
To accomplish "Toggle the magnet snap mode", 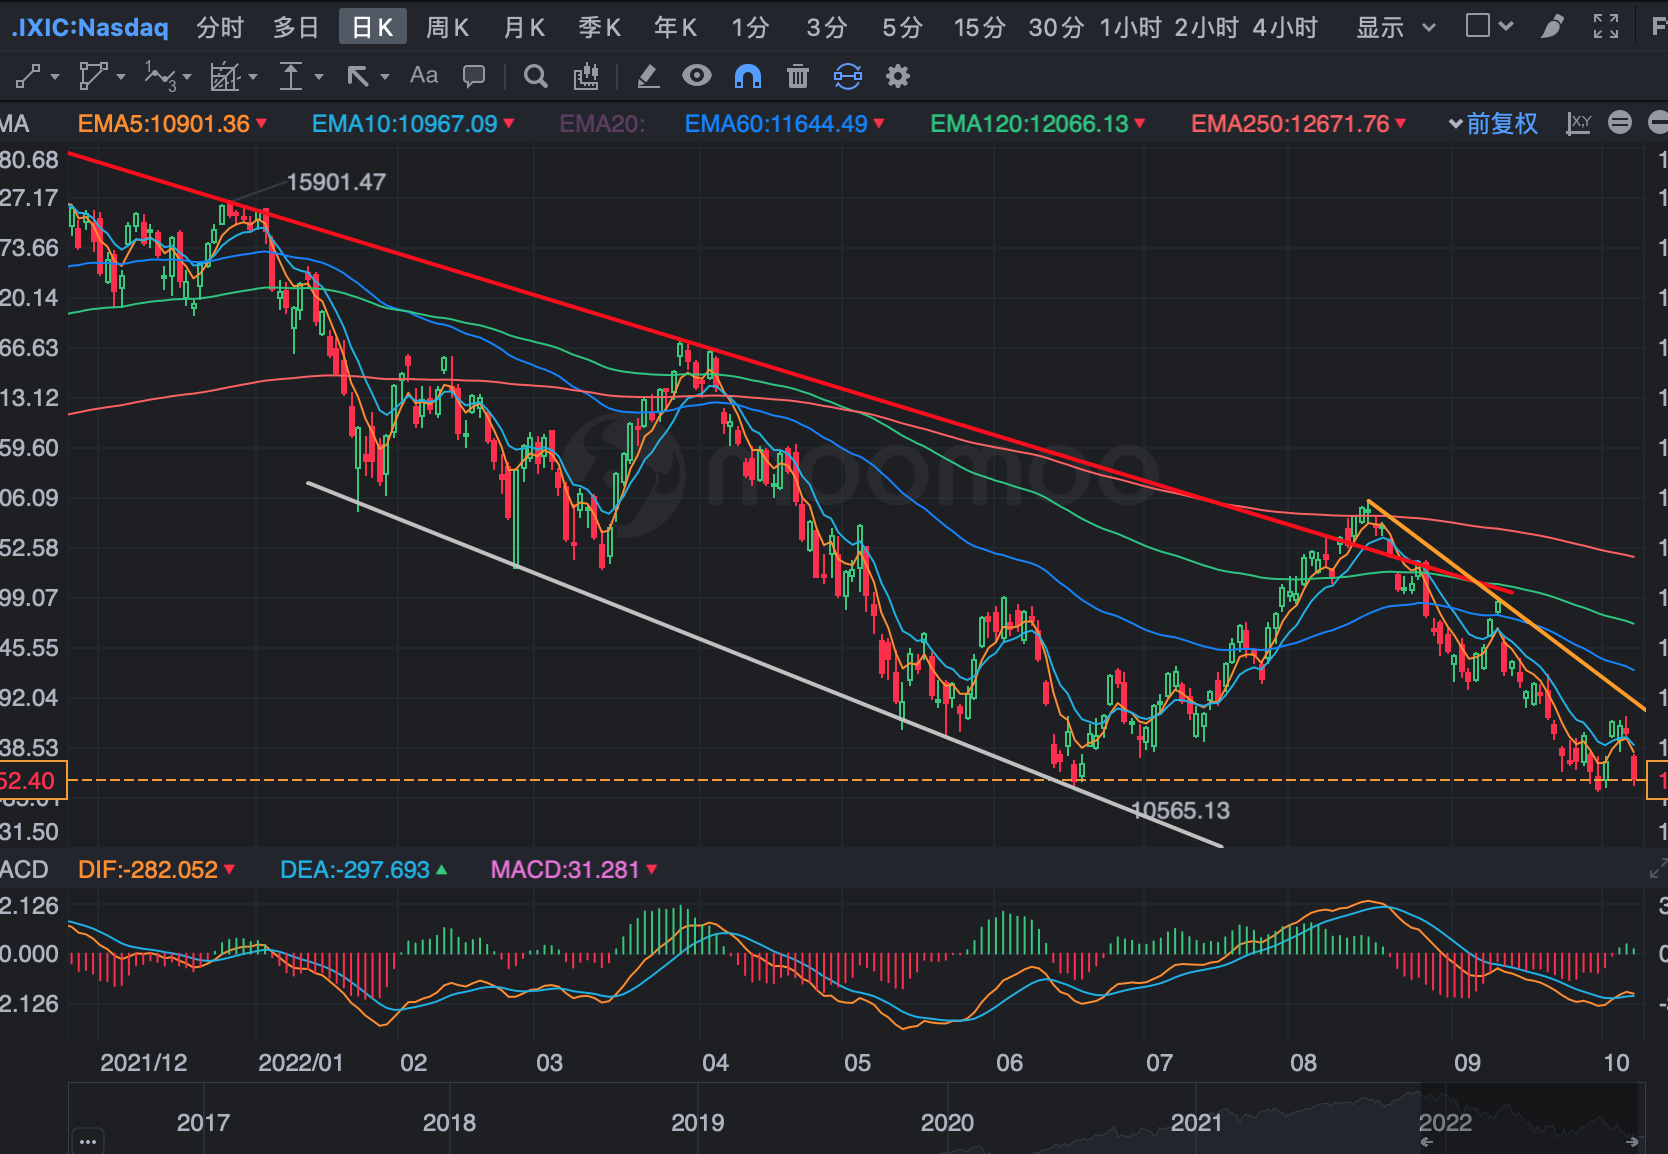I will pos(748,76).
